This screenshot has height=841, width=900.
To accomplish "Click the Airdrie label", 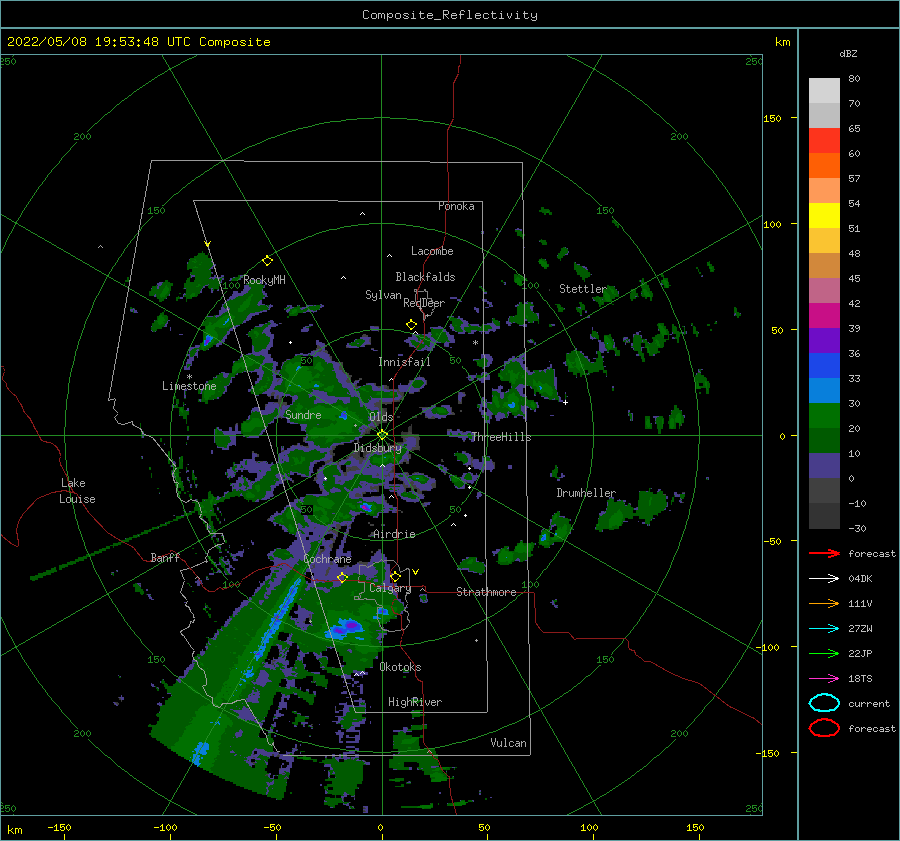I will click(394, 534).
